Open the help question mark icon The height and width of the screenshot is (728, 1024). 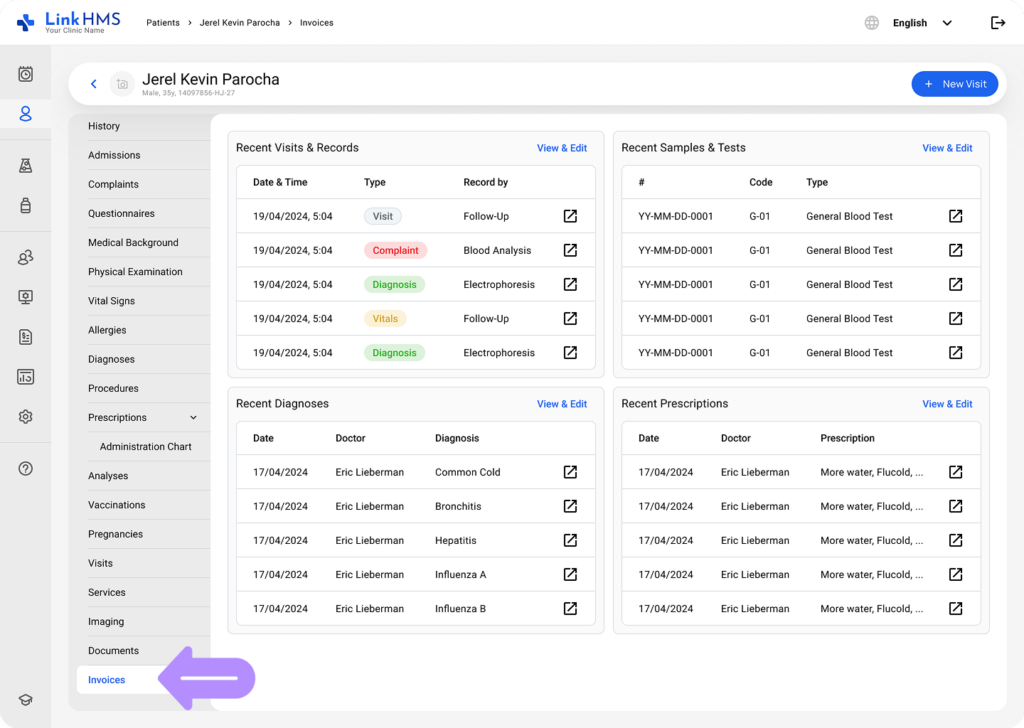click(x=25, y=469)
